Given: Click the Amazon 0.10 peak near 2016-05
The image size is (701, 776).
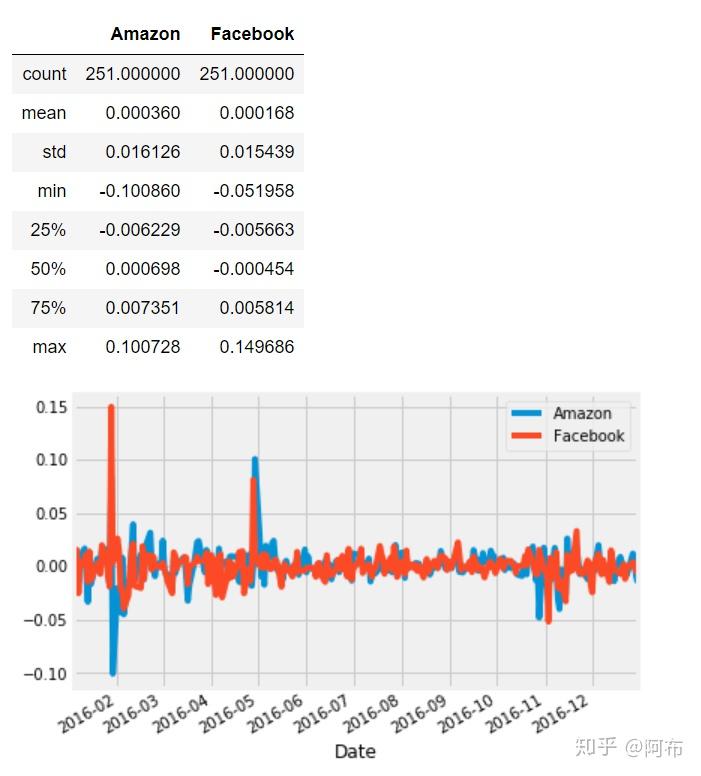Looking at the screenshot, I should [x=255, y=459].
